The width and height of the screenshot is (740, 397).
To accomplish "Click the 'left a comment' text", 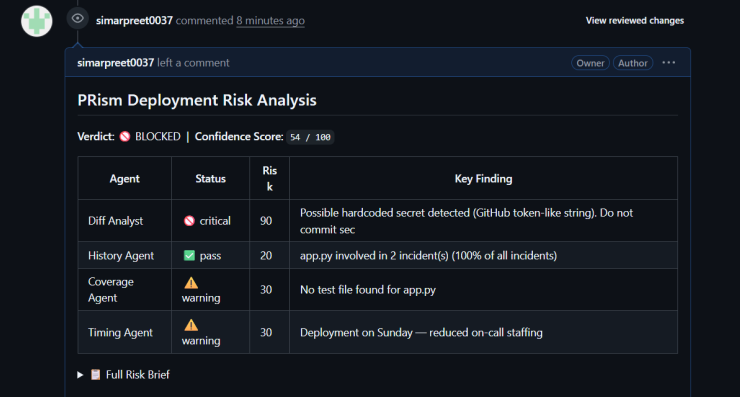I will (x=193, y=63).
